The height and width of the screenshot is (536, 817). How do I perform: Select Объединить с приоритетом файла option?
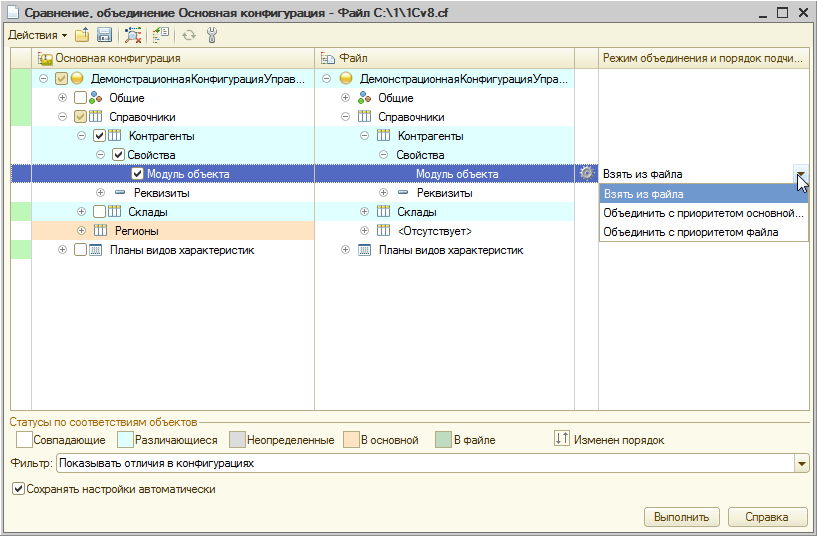click(703, 232)
